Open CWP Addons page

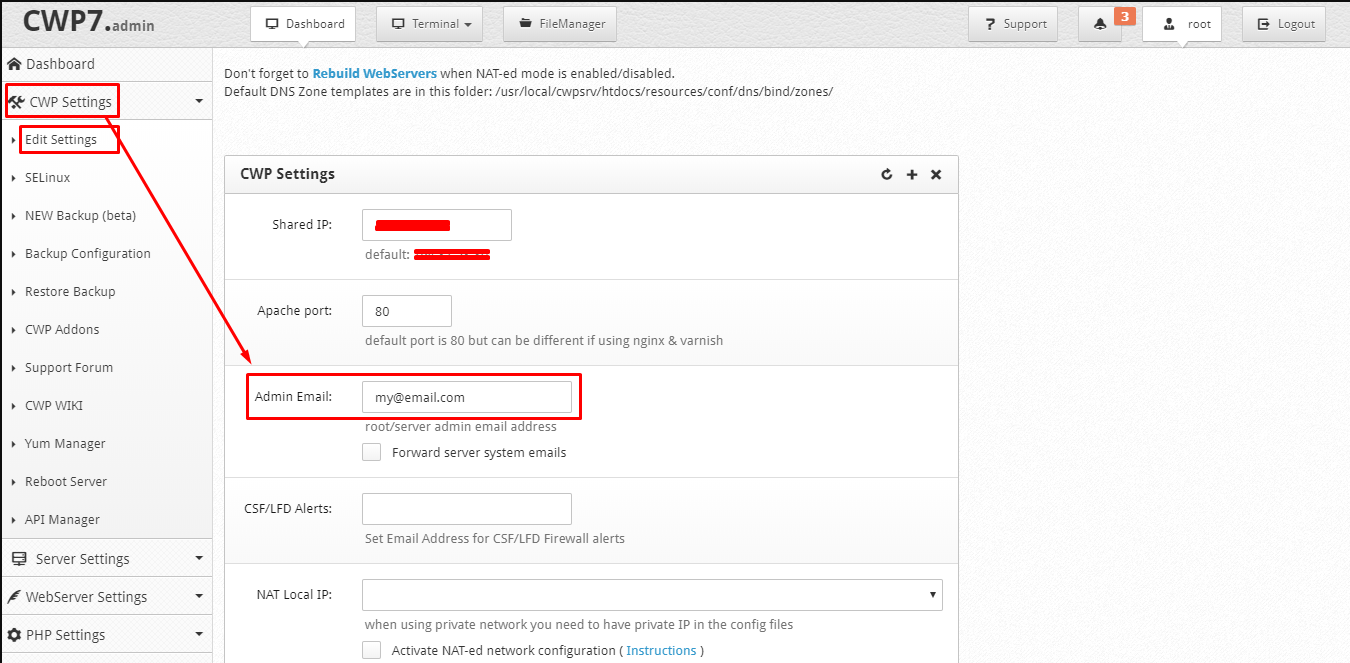pos(62,330)
